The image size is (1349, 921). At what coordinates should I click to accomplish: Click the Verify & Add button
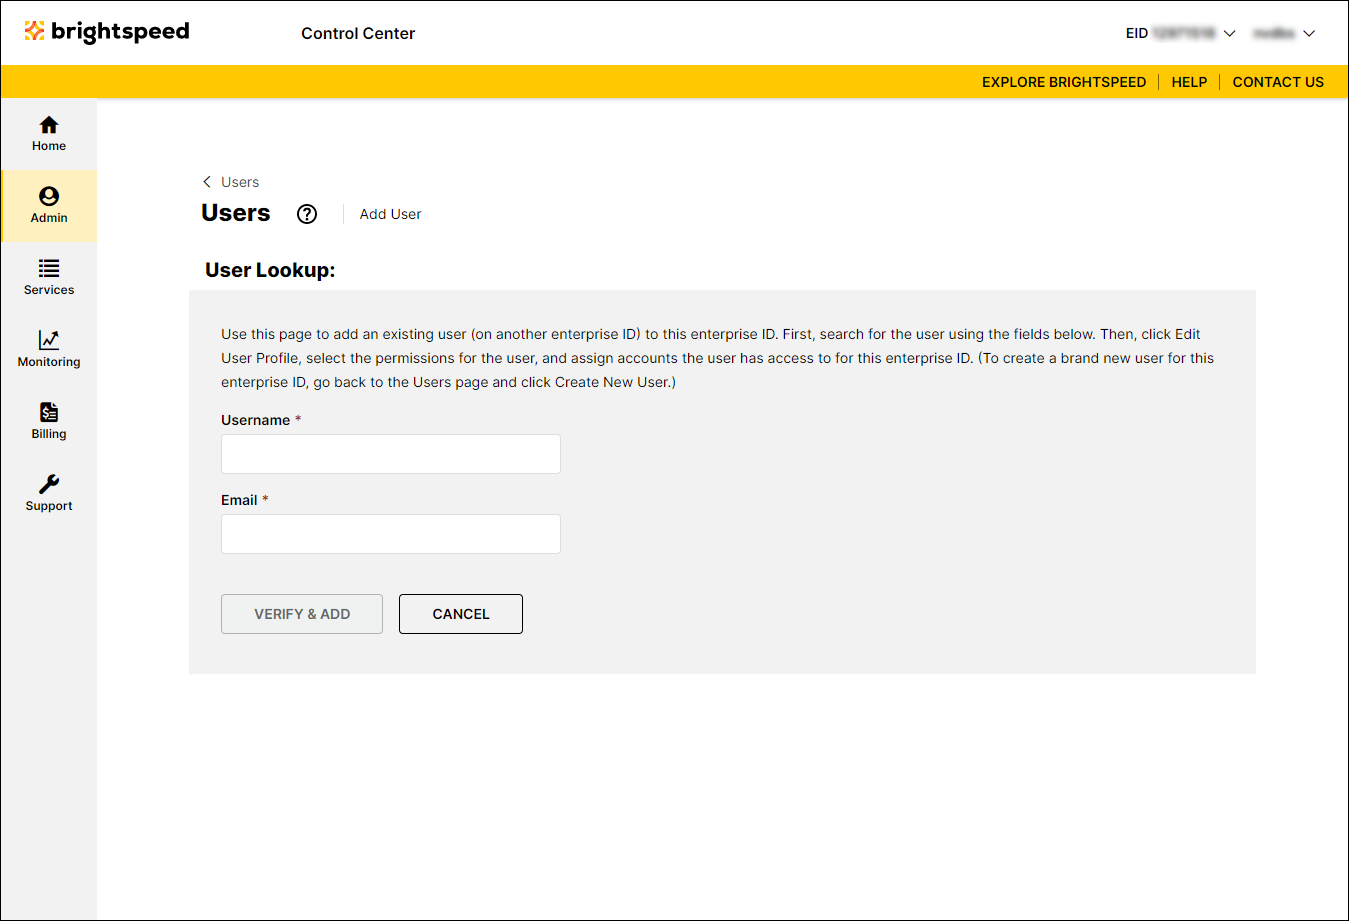[302, 614]
